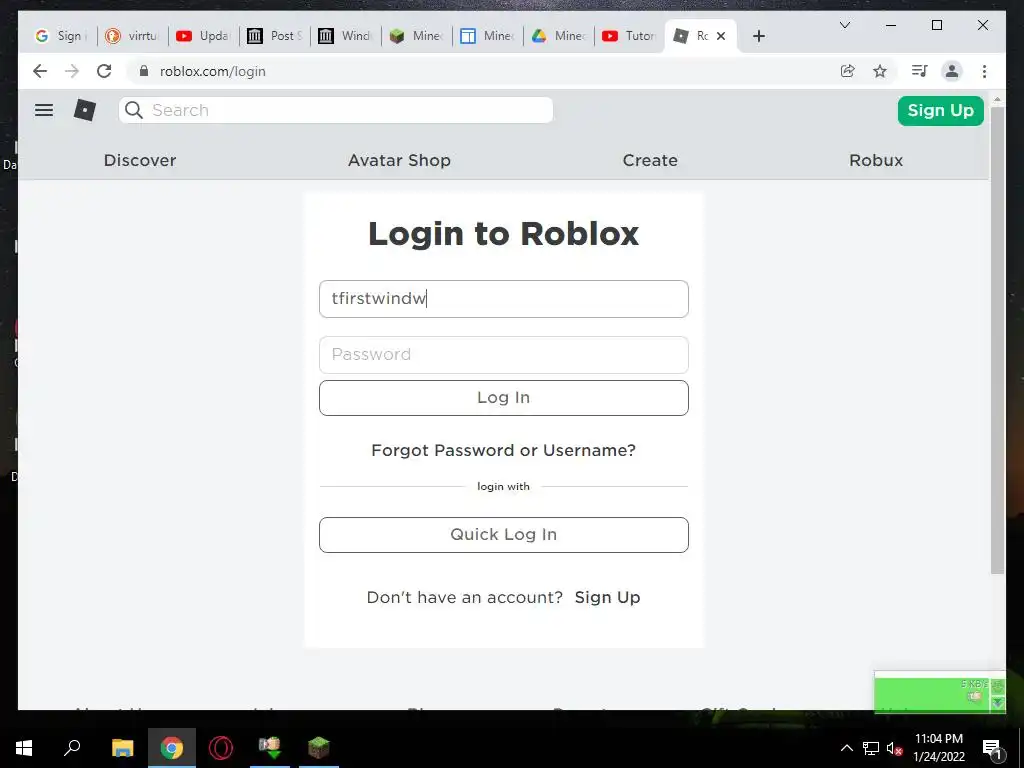Click the padlock site info icon
The height and width of the screenshot is (768, 1024).
pos(144,71)
